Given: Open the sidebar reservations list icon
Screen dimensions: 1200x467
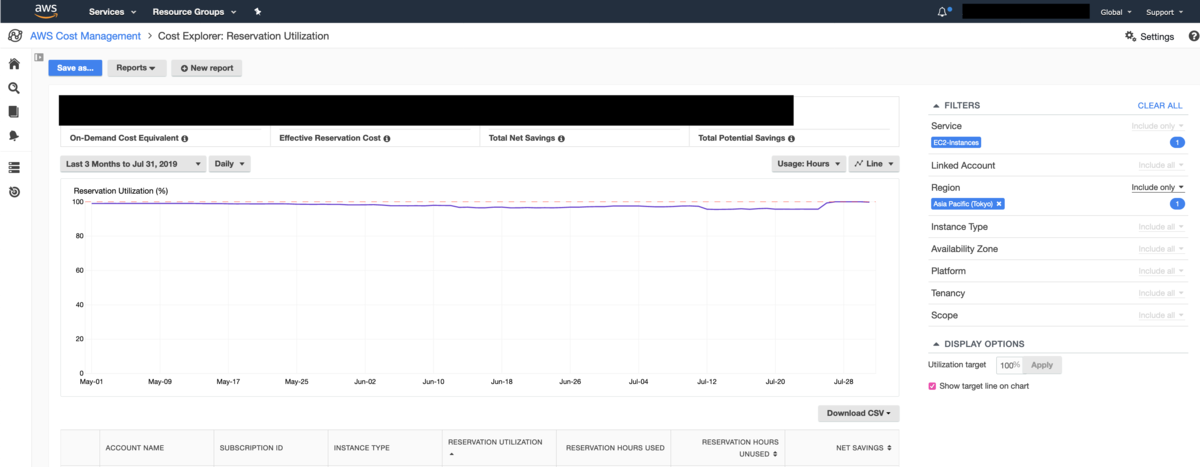Looking at the screenshot, I should pos(14,167).
